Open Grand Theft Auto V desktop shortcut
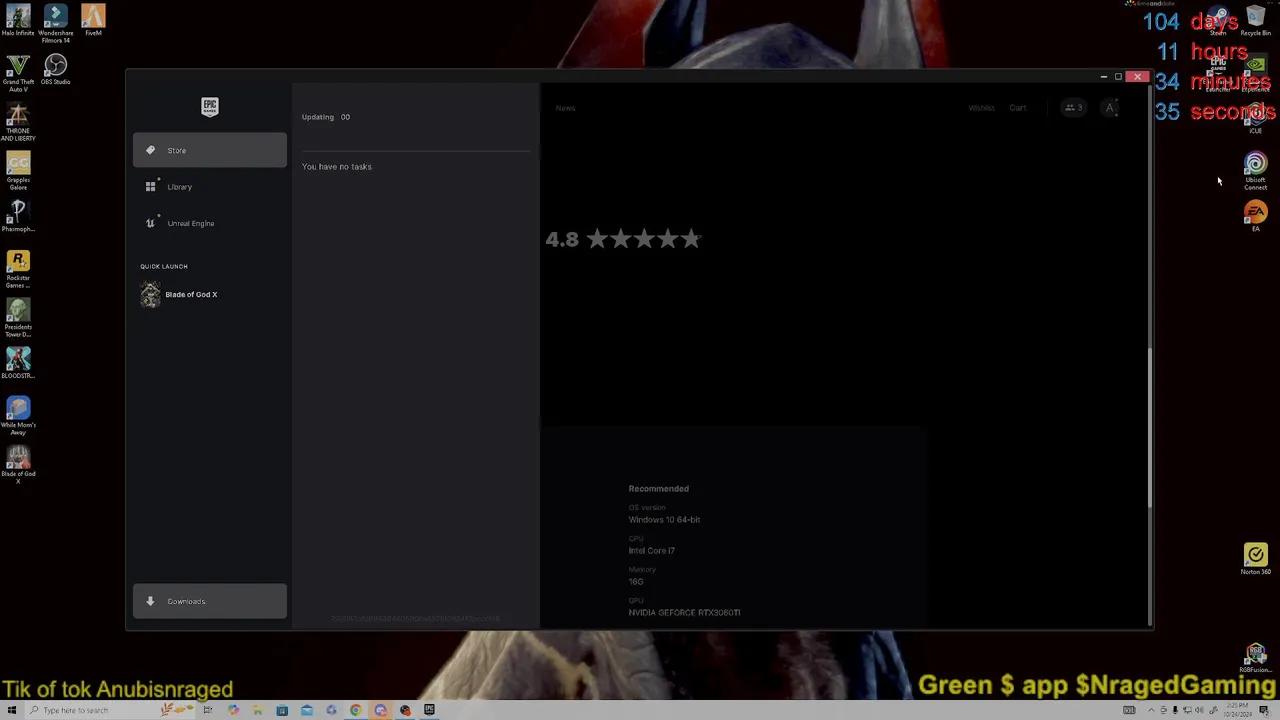This screenshot has width=1280, height=720. pyautogui.click(x=18, y=73)
